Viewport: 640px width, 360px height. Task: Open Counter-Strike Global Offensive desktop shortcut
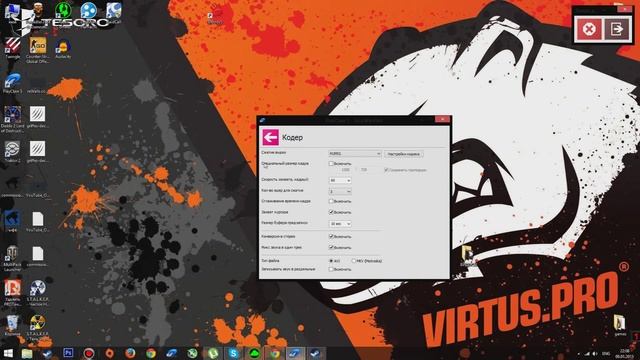(x=38, y=50)
